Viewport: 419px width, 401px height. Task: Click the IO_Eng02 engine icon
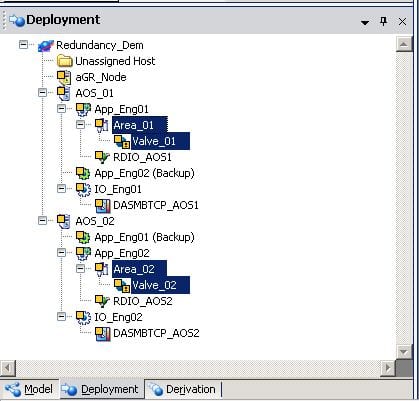click(83, 317)
